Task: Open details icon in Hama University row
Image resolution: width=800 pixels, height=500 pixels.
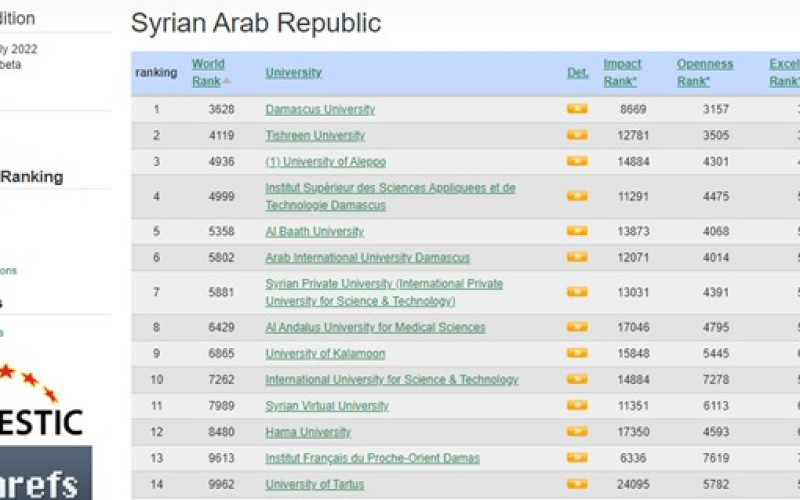Action: [577, 432]
